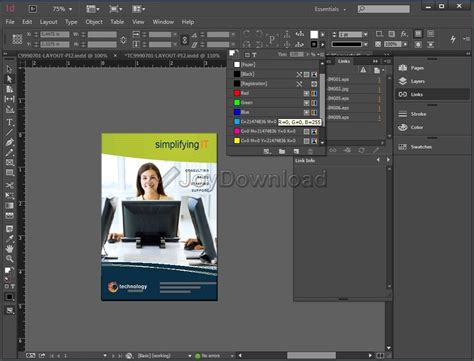The height and width of the screenshot is (361, 474).
Task: Open the Color panel button
Action: (x=432, y=127)
